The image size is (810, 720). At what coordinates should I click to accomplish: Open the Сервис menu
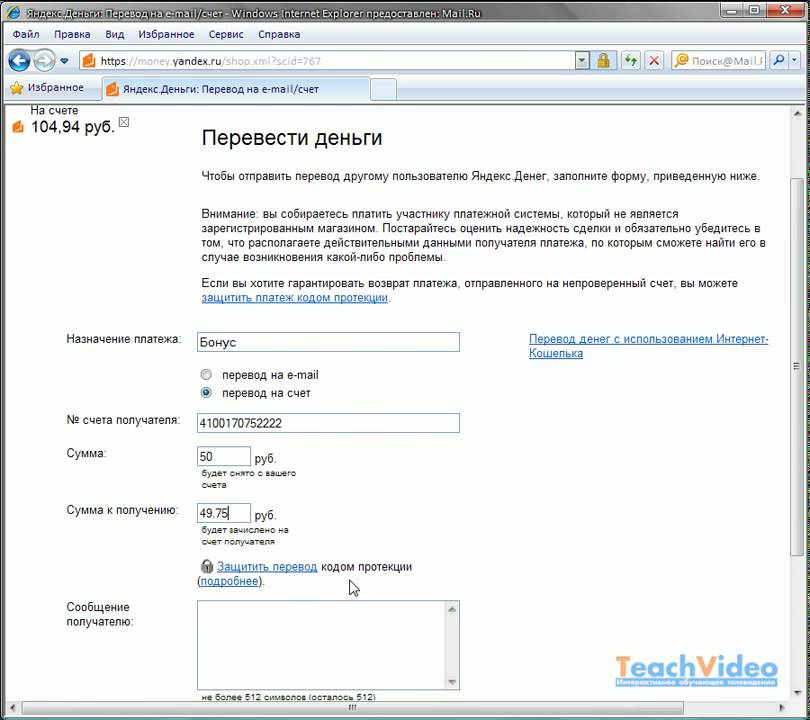pyautogui.click(x=226, y=34)
